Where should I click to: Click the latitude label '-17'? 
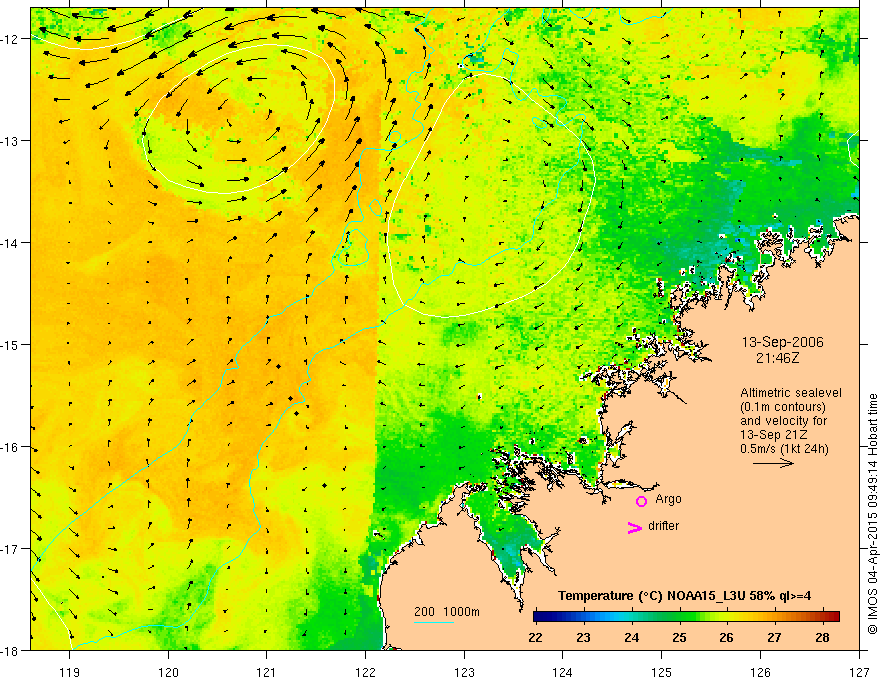(x=11, y=549)
